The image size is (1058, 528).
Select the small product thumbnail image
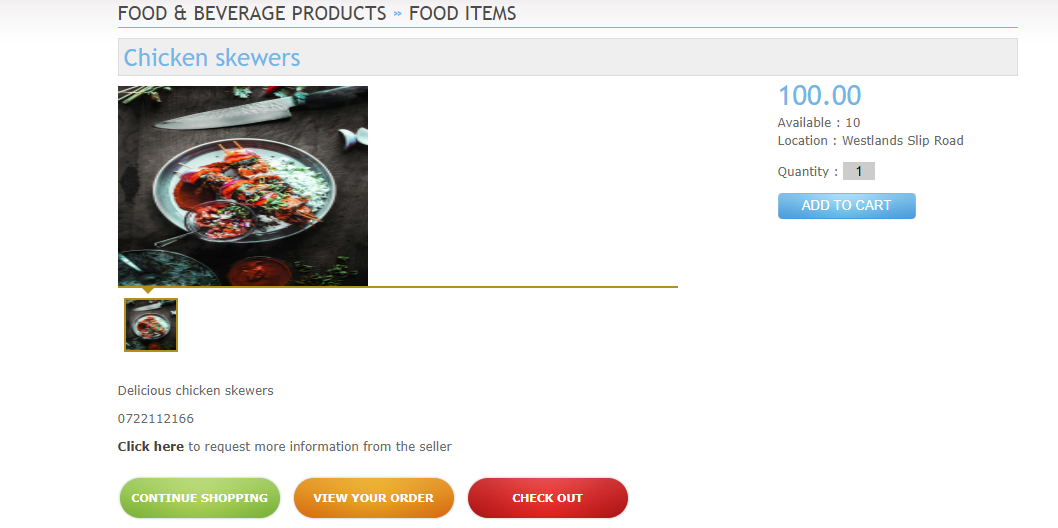(151, 325)
